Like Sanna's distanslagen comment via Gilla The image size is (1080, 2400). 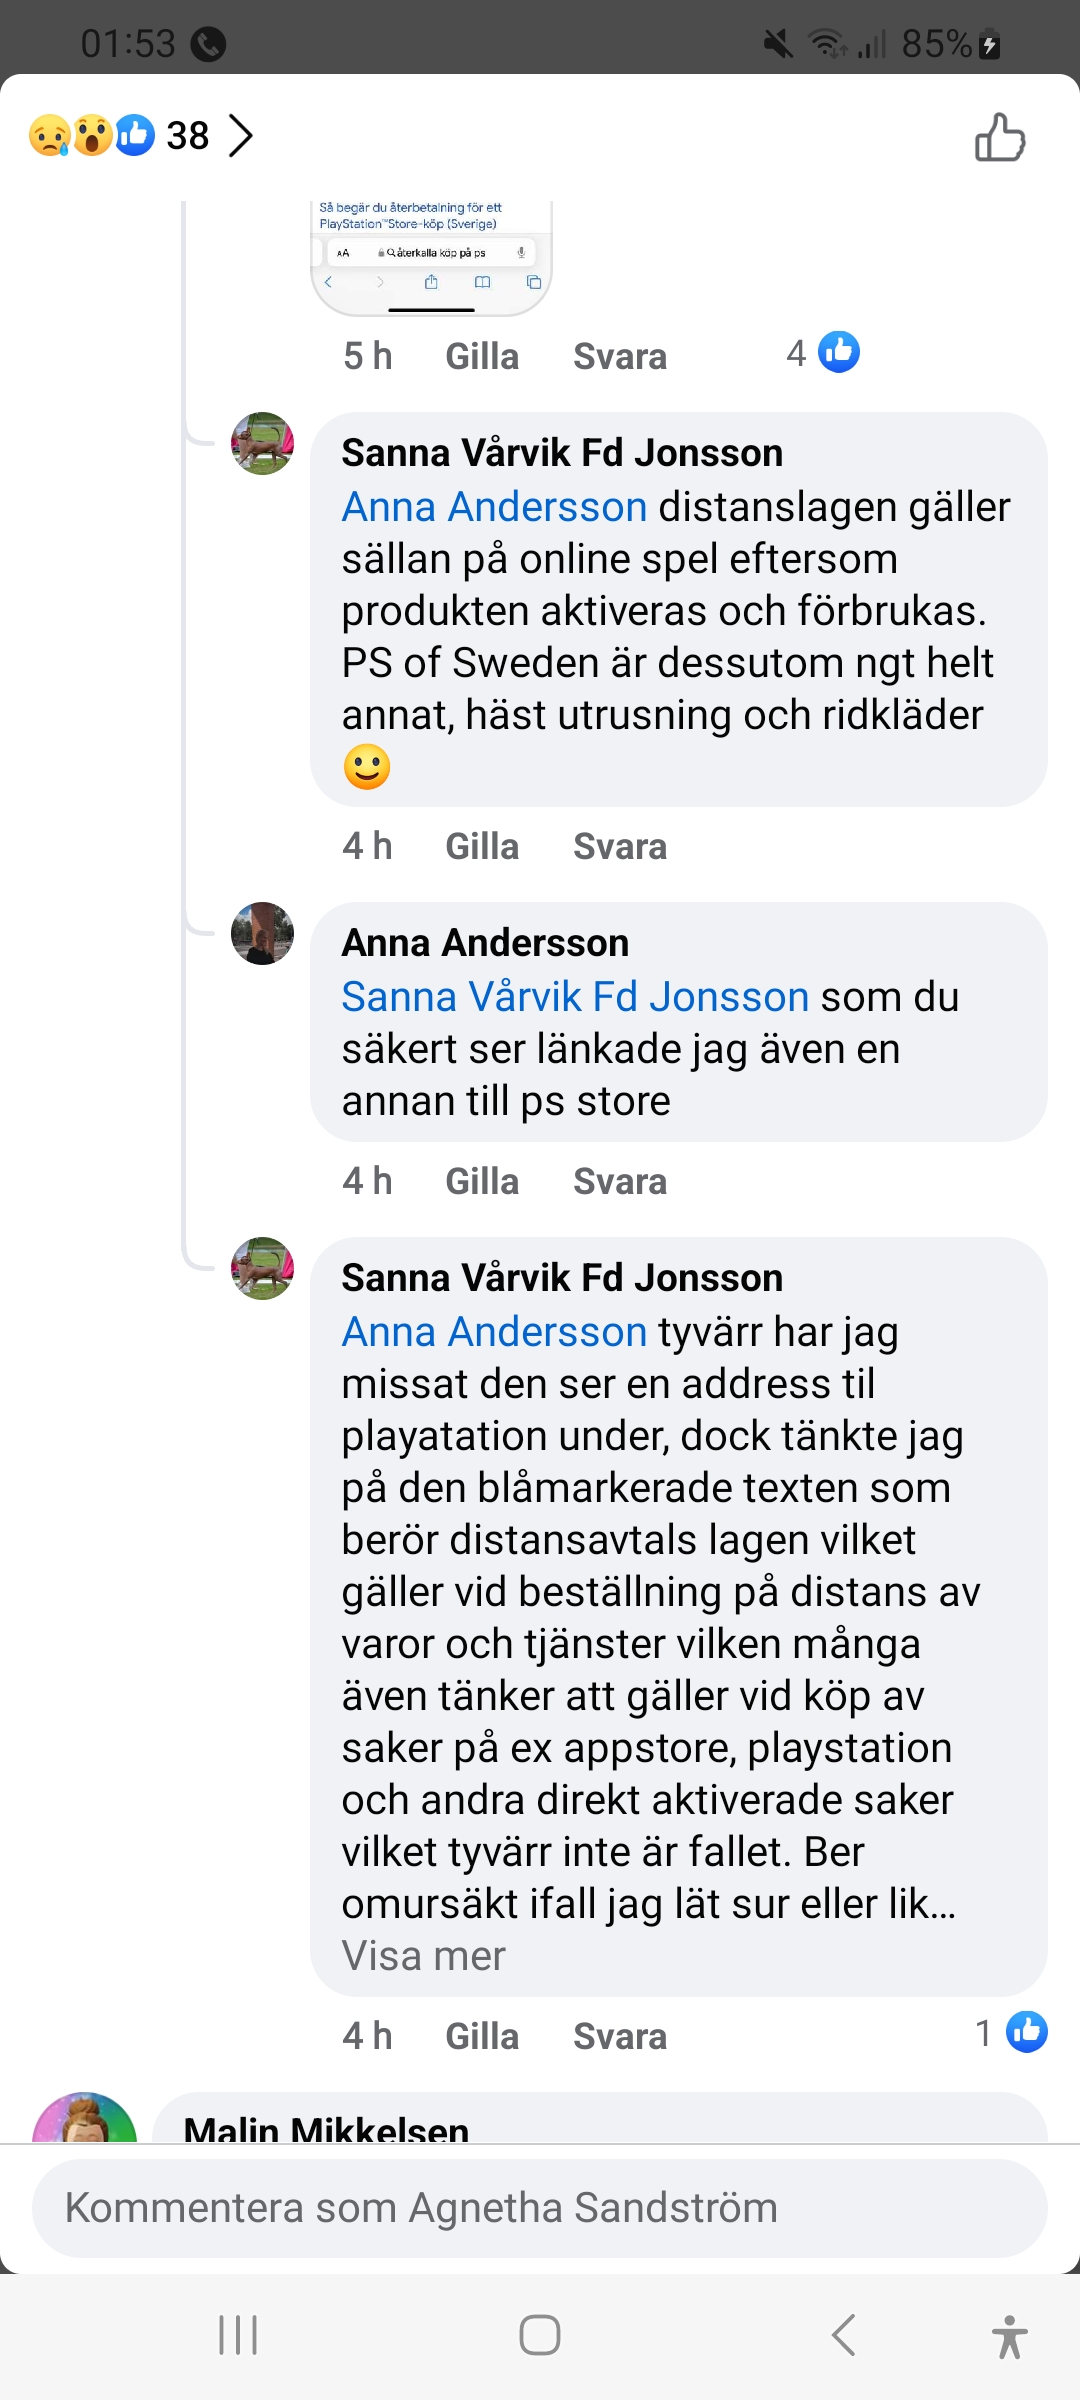coord(482,846)
